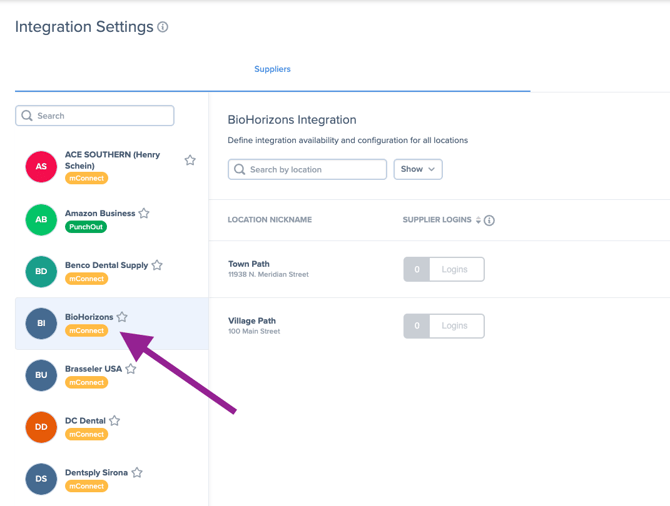This screenshot has width=670, height=506.
Task: Click the magnifier icon in location search
Action: click(240, 170)
